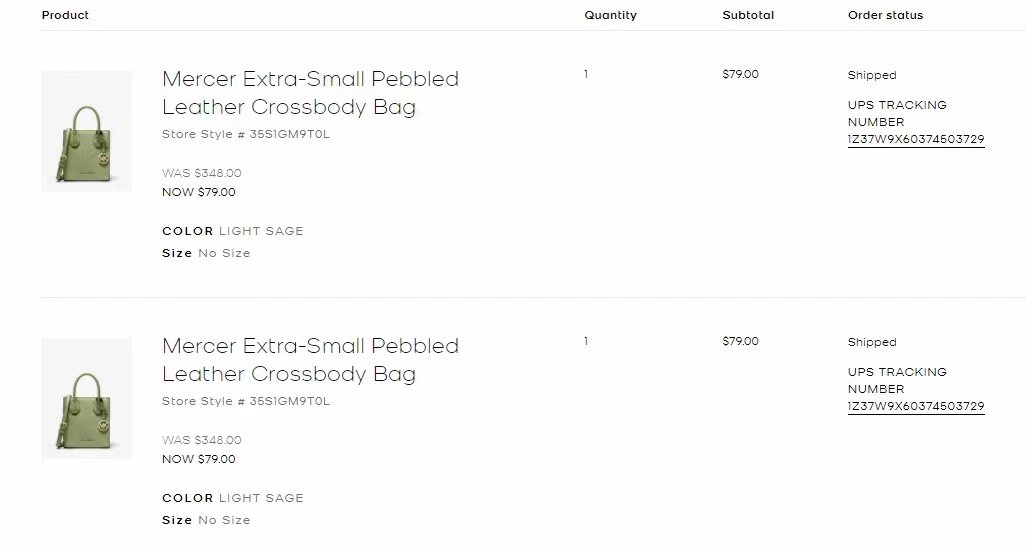
Task: Click the second item's quantity value
Action: pyautogui.click(x=586, y=342)
